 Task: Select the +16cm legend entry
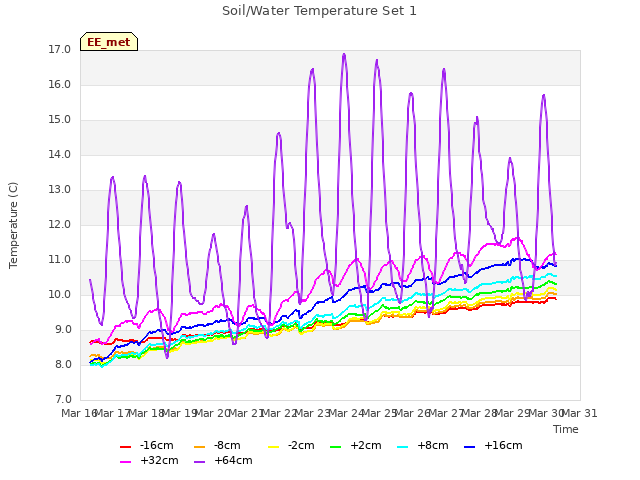[493, 445]
